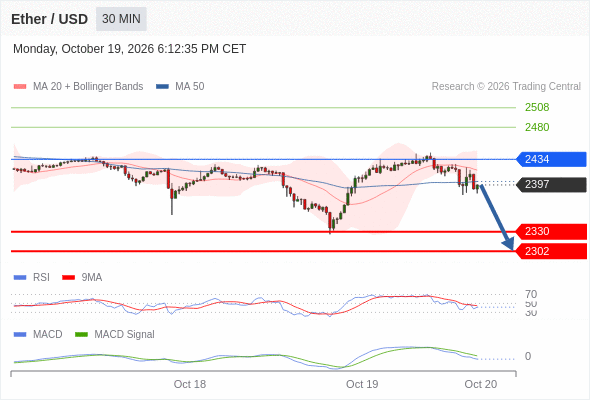The height and width of the screenshot is (400, 590).
Task: Click the Ether / USD title
Action: tap(49, 19)
